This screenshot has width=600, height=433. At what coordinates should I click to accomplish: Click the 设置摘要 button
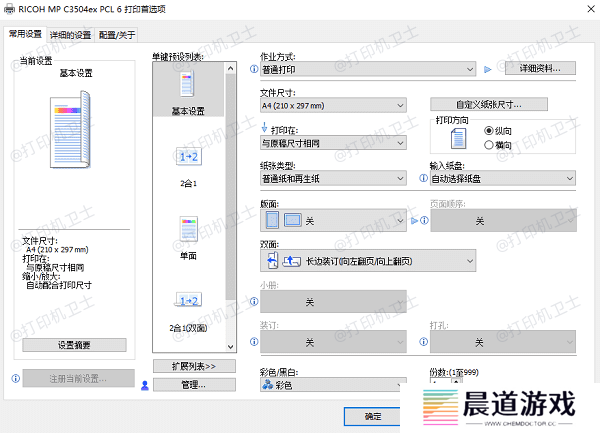74,345
